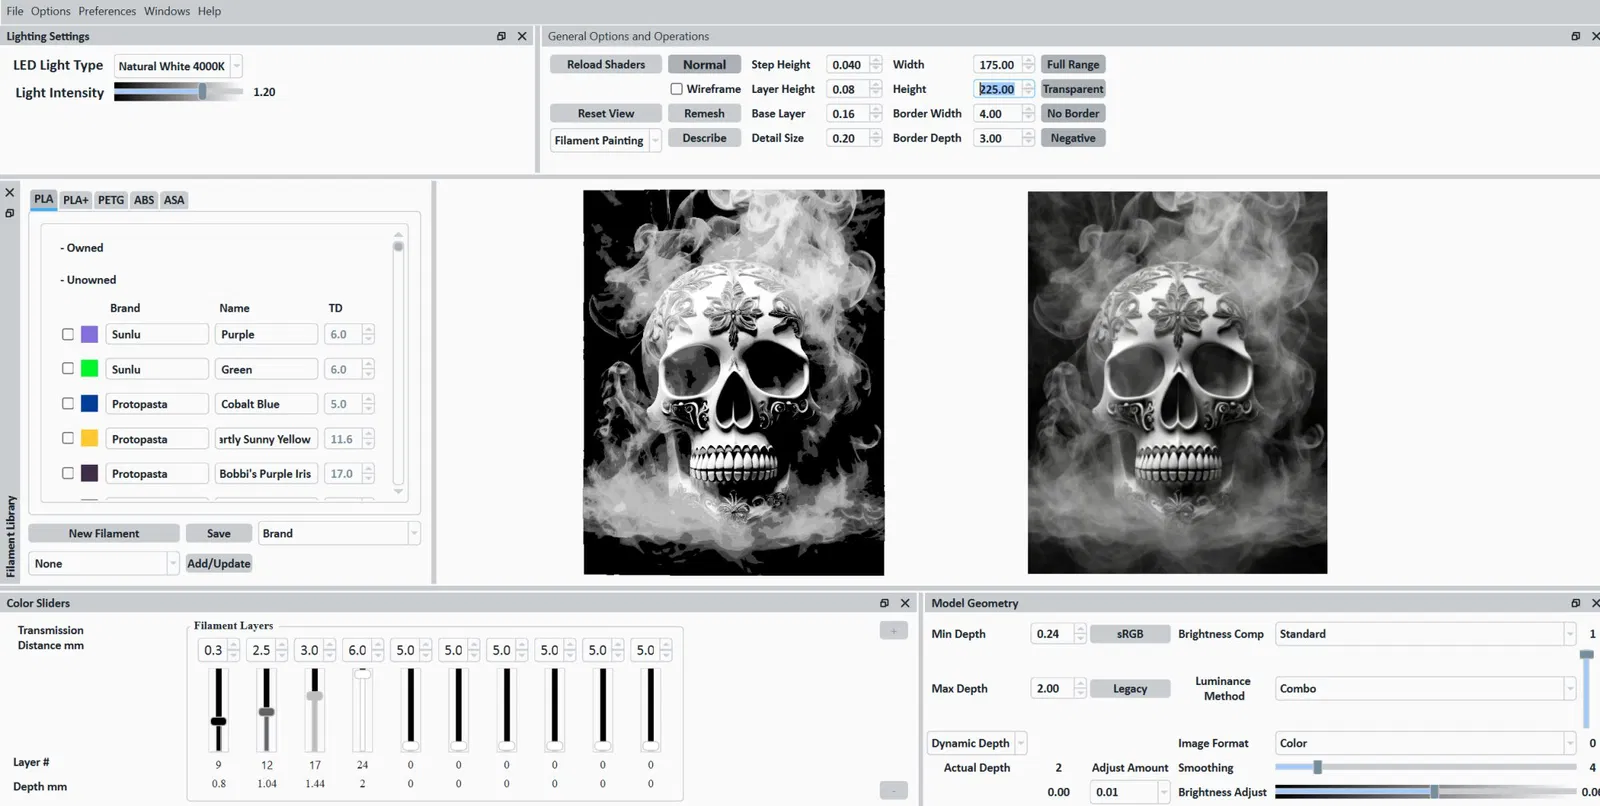
Task: Check the Sunlu Purple filament box
Action: [x=68, y=334]
